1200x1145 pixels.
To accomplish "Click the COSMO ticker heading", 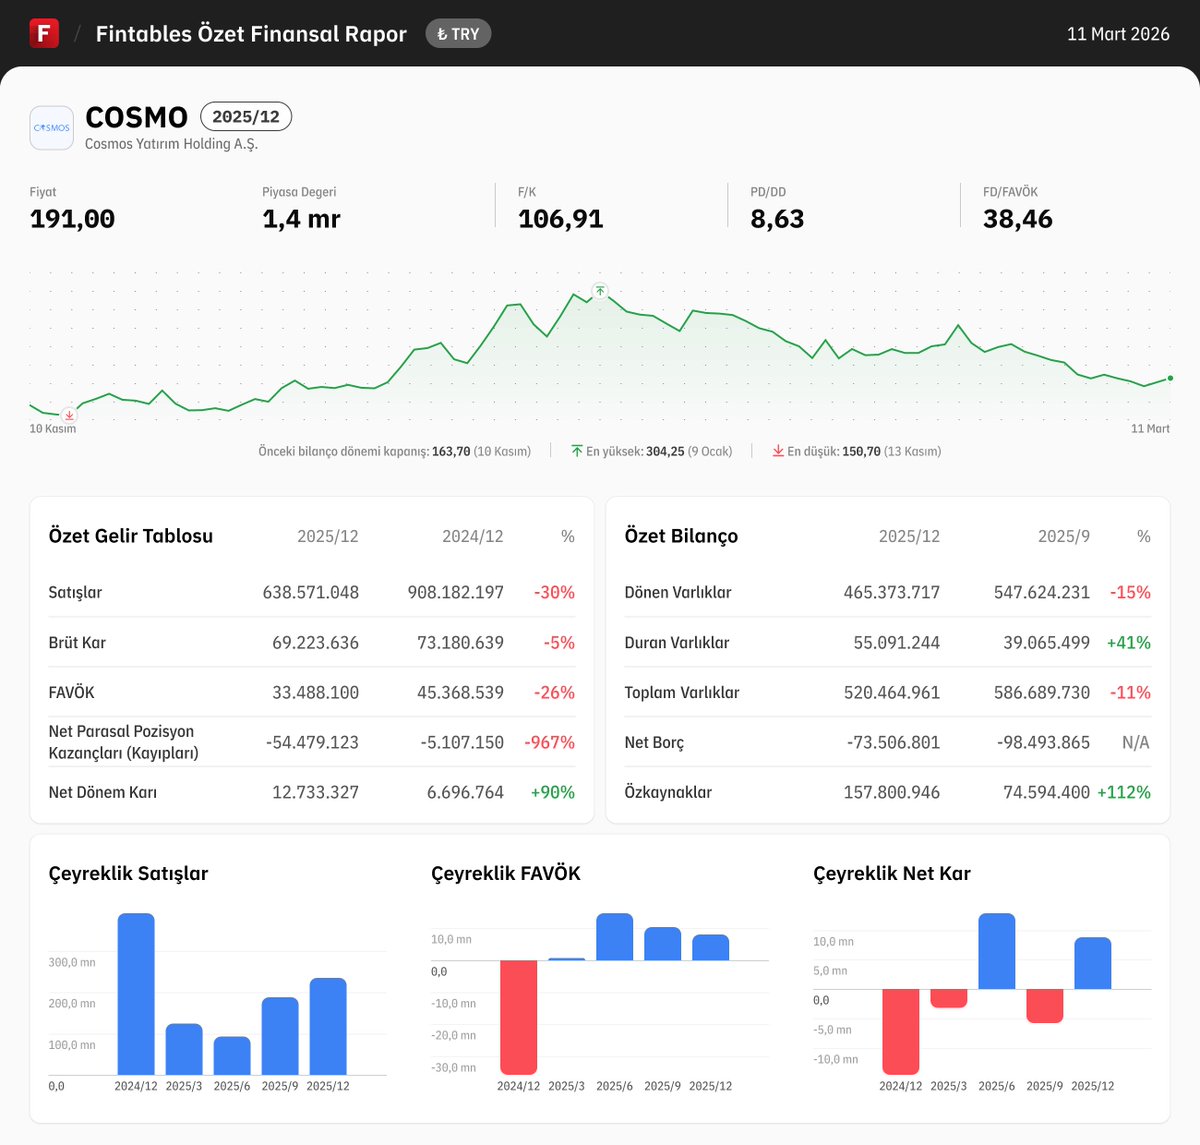I will pyautogui.click(x=137, y=117).
